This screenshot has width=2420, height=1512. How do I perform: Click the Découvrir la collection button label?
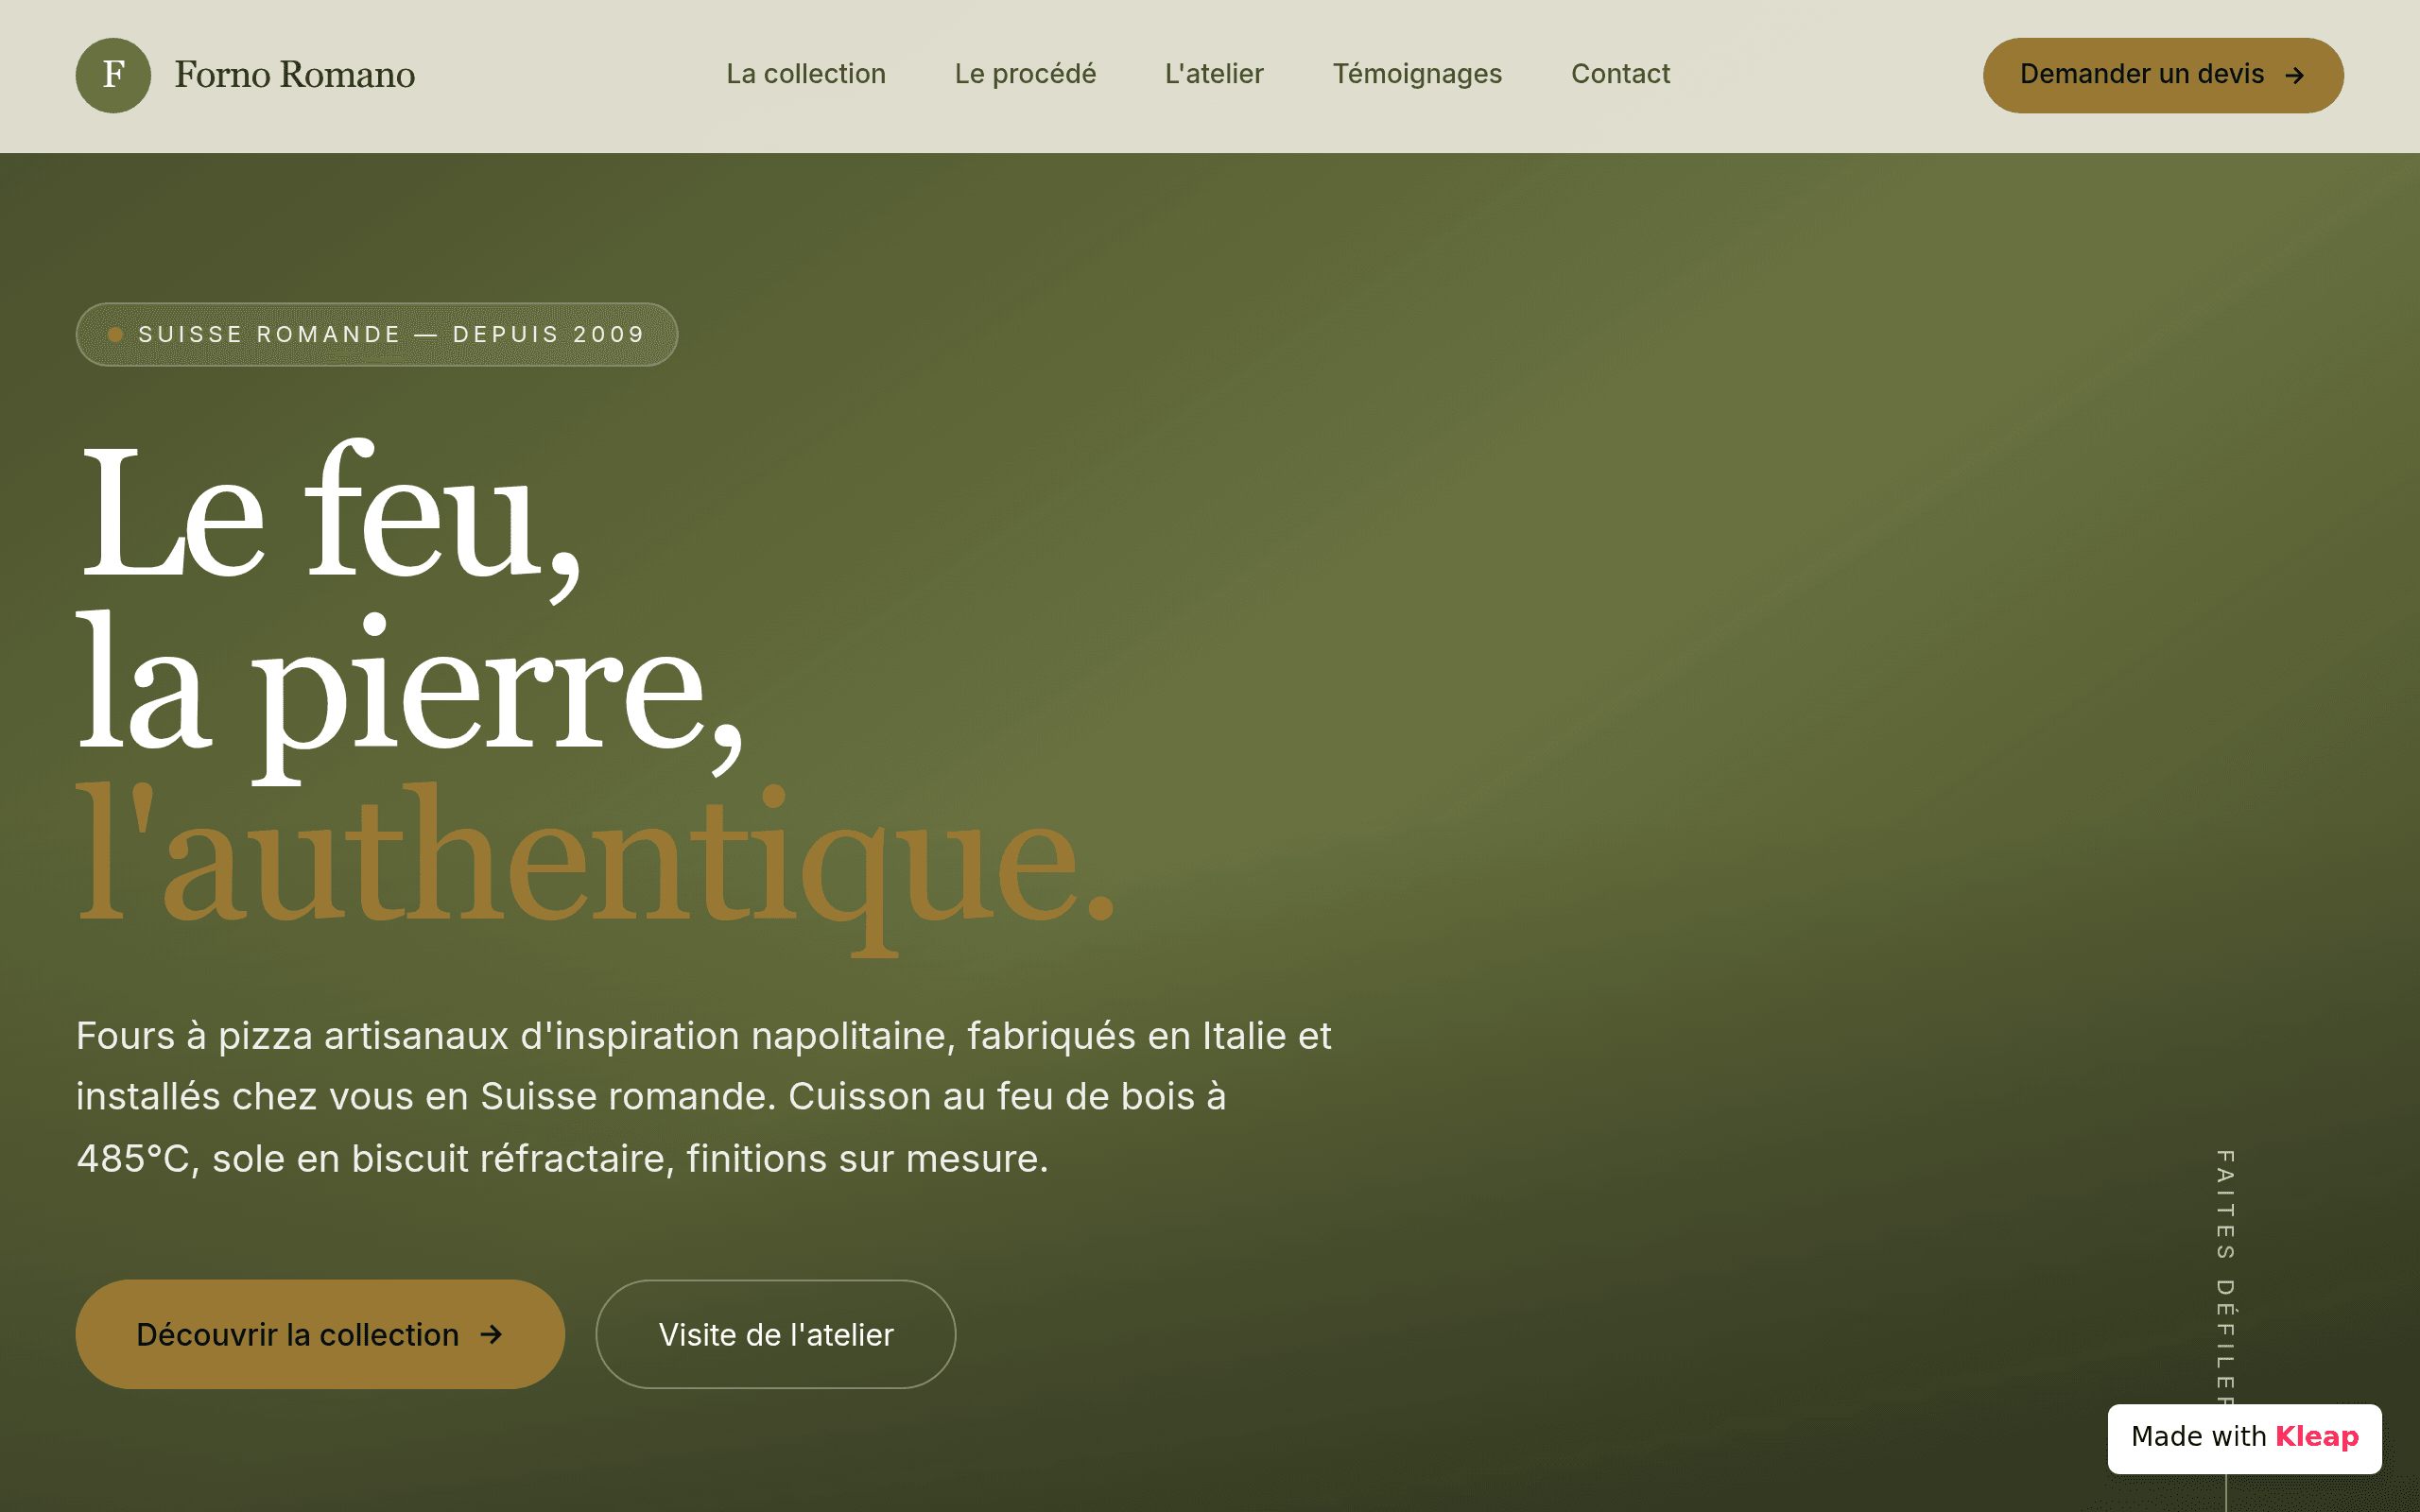[x=297, y=1334]
